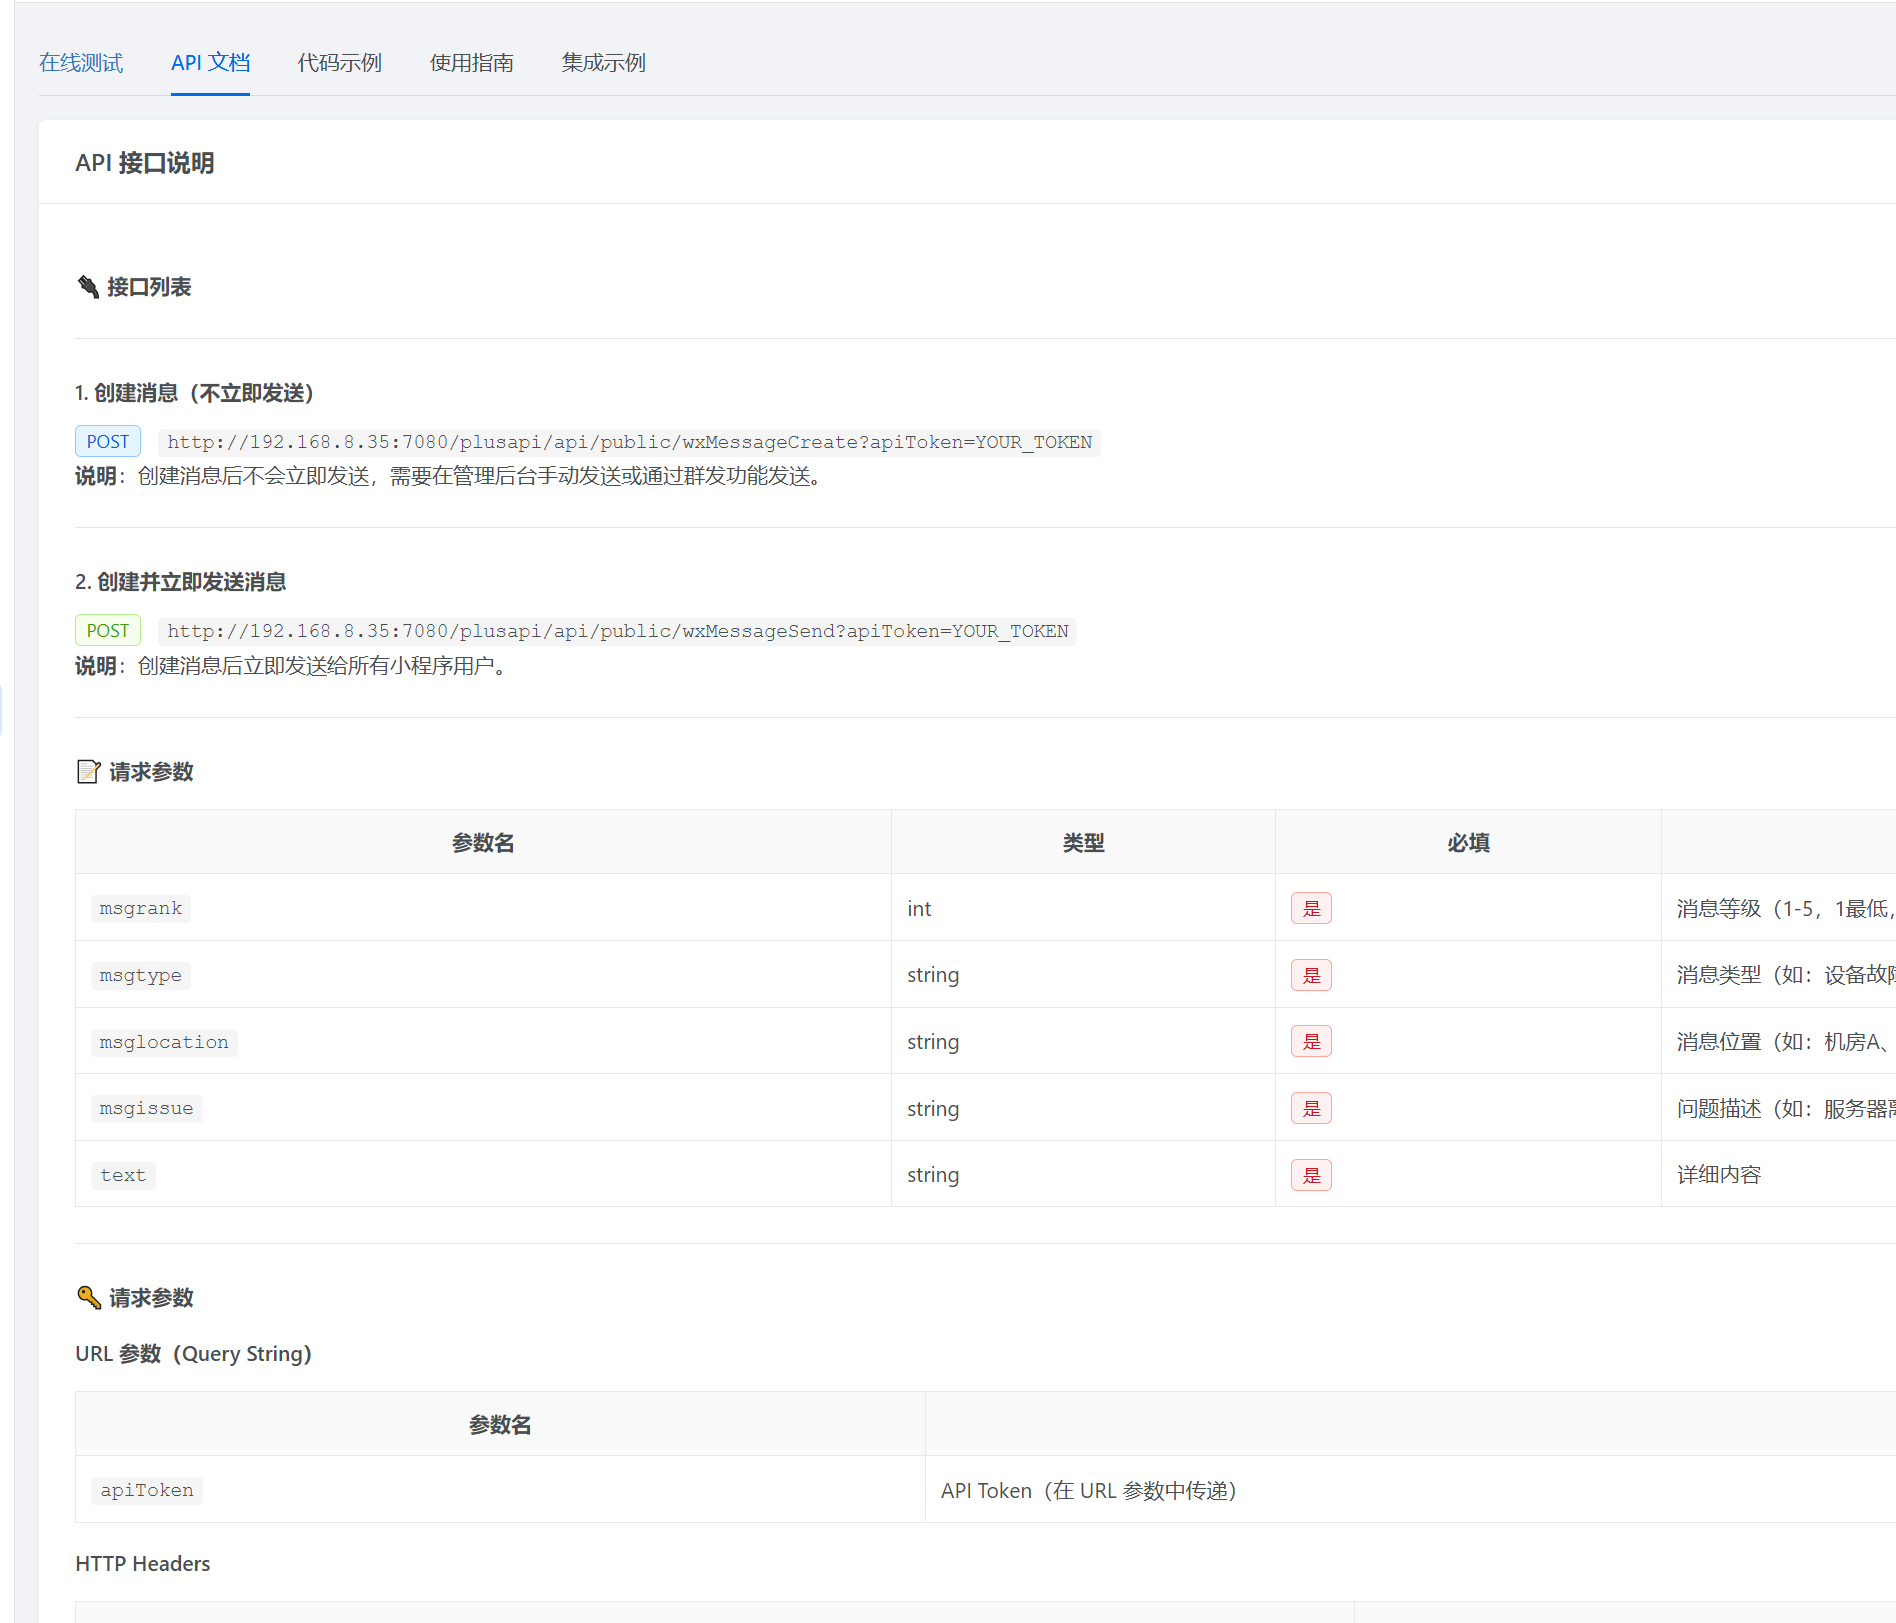Click the blue POST badge for wxMessageCreate

[108, 442]
